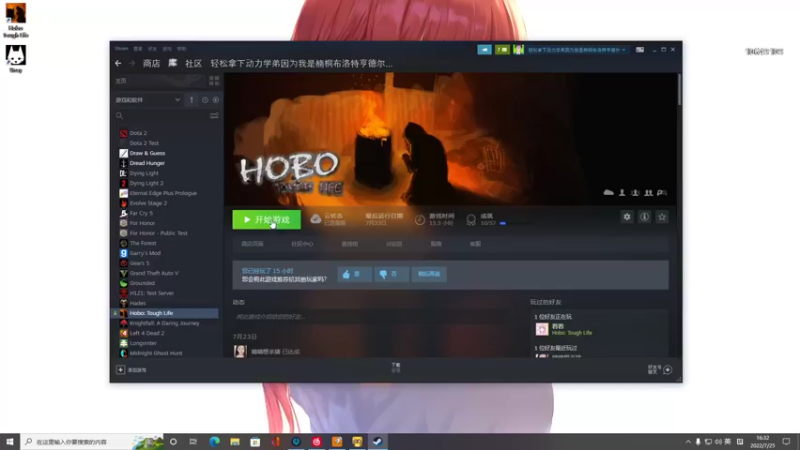800x450 pixels.
Task: Toggle the recent-activity clock filter icon
Action: [205, 100]
